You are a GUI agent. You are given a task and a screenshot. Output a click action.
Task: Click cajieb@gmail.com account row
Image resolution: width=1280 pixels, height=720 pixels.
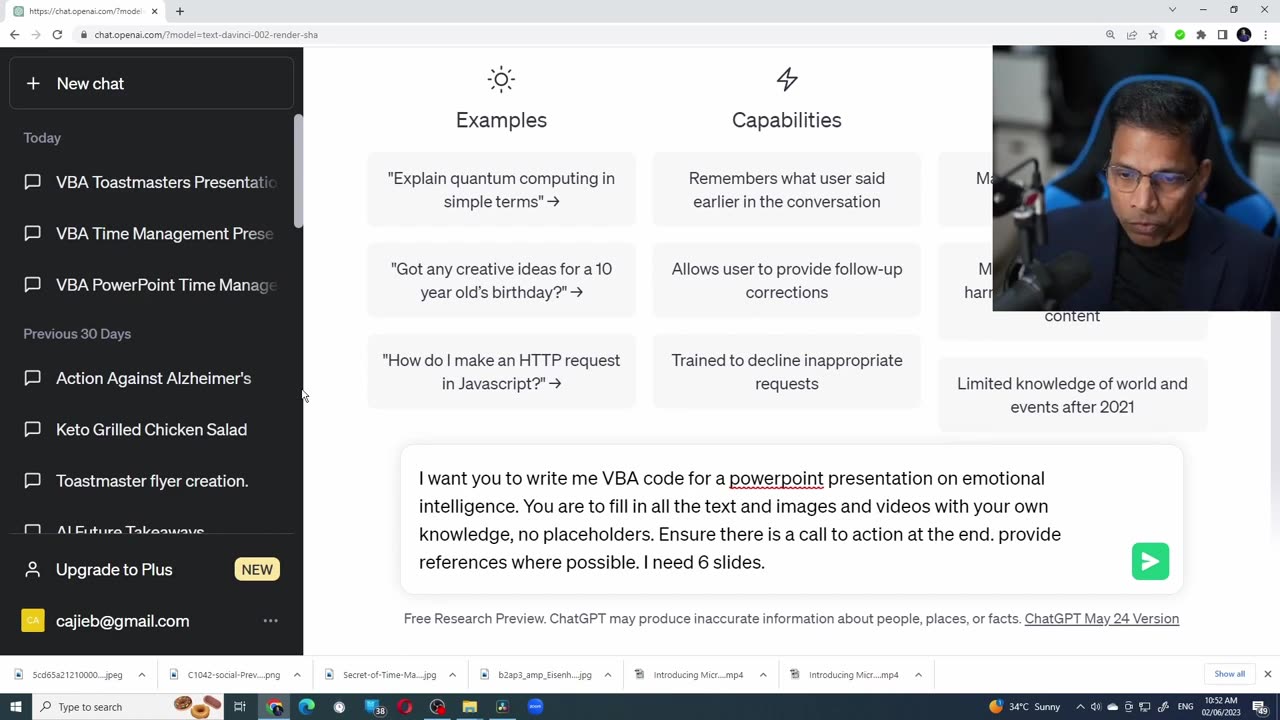point(151,621)
